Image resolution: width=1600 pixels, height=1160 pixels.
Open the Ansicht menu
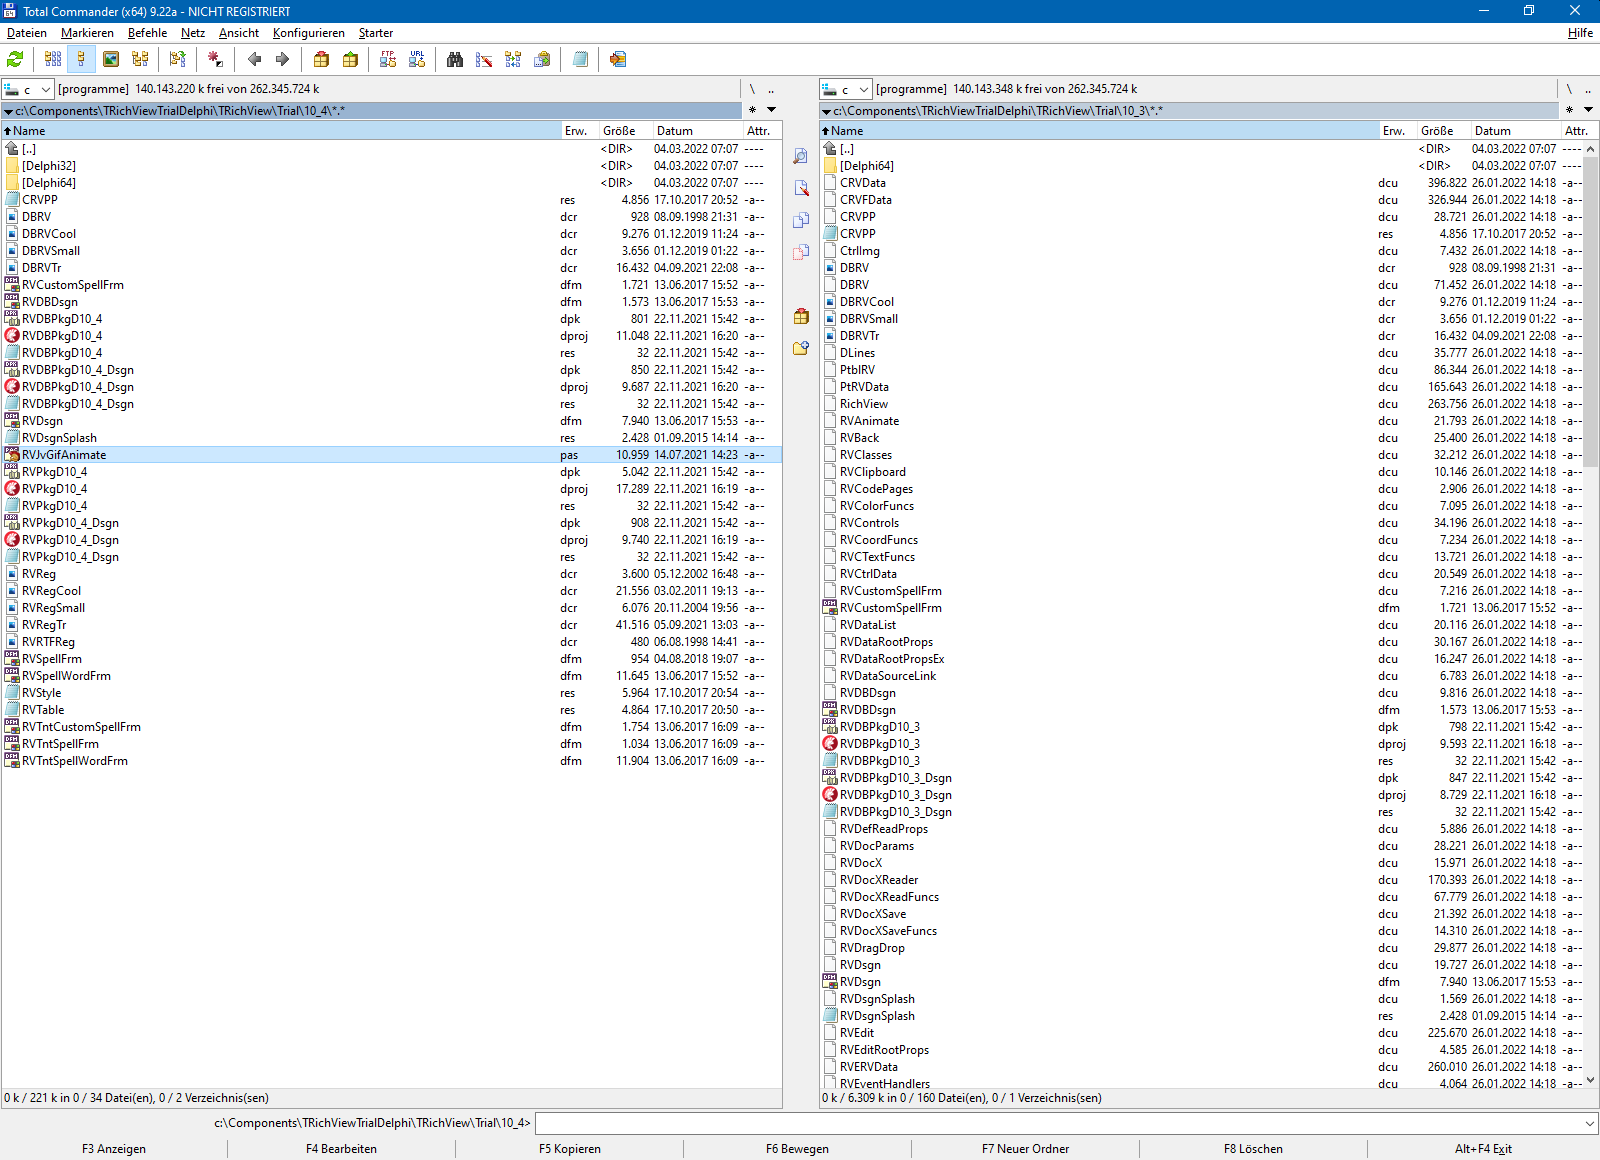click(x=239, y=33)
